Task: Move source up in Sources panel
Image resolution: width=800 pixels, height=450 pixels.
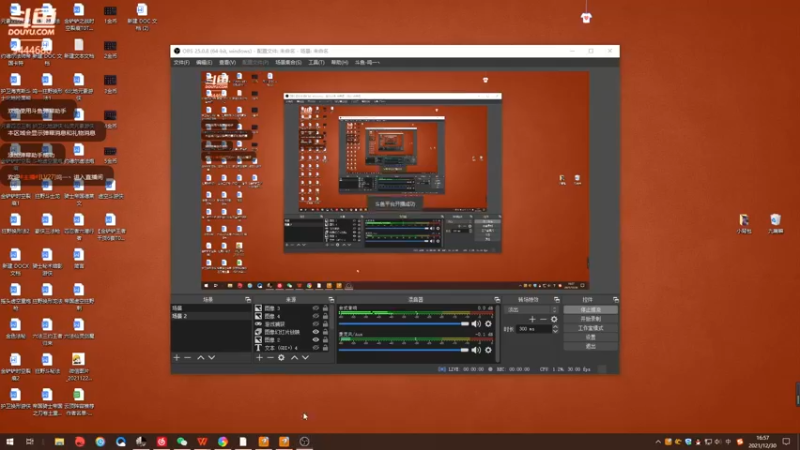Action: pos(294,358)
